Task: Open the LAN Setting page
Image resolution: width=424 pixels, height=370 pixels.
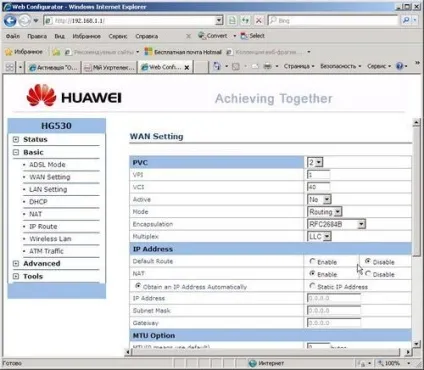Action: (48, 189)
